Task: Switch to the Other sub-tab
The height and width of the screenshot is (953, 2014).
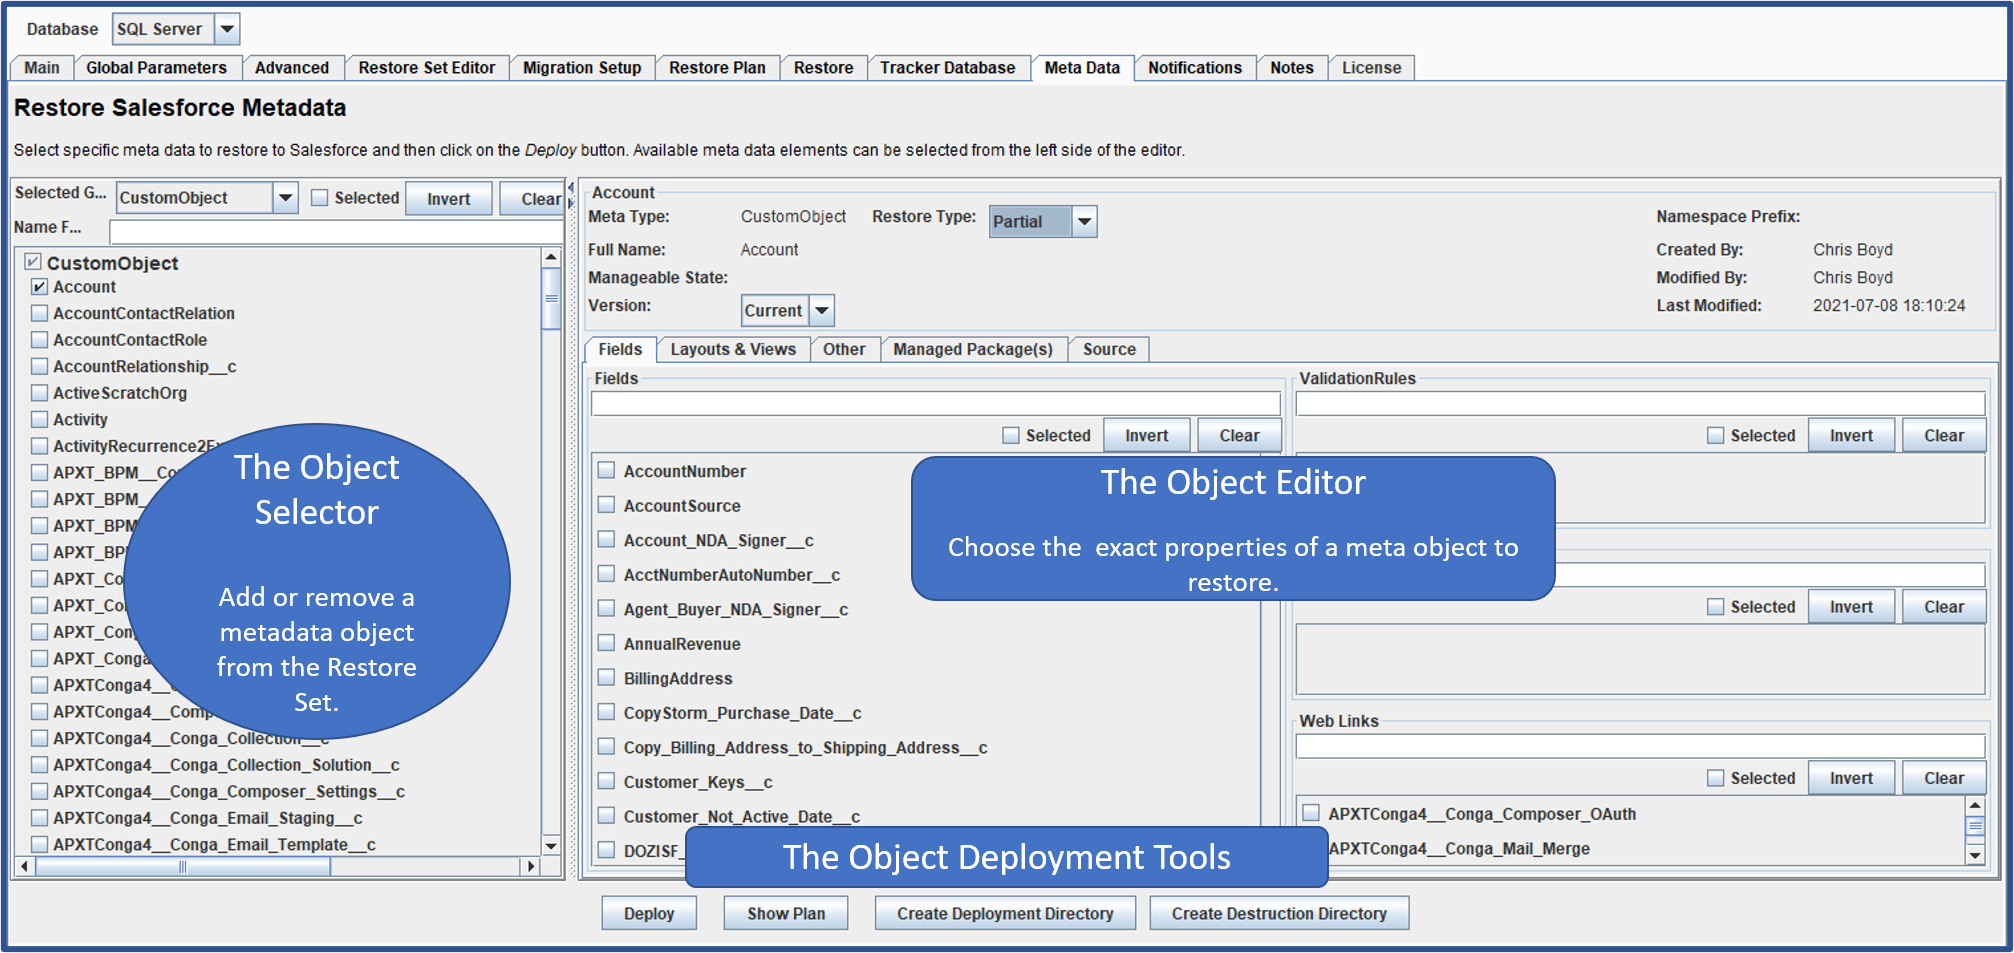Action: tap(844, 349)
